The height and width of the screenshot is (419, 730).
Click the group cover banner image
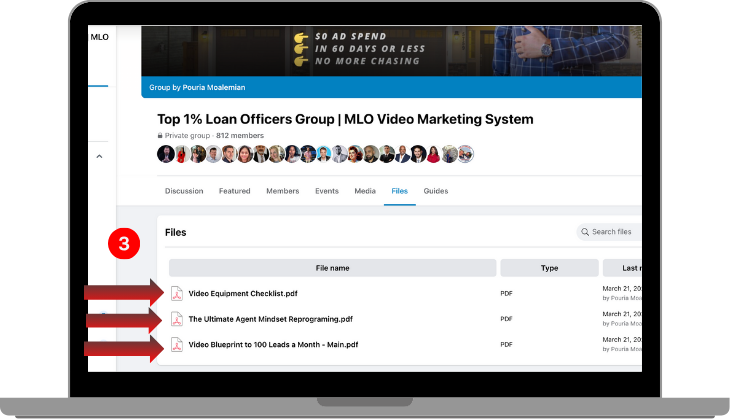(x=391, y=51)
